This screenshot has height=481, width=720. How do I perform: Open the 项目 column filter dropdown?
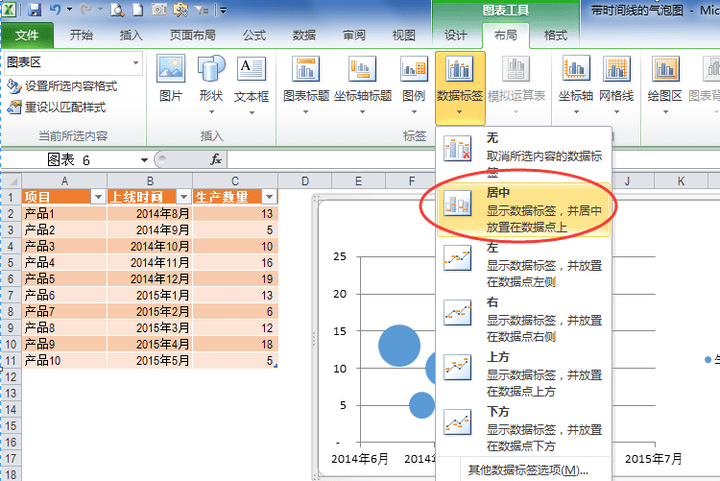tap(98, 197)
